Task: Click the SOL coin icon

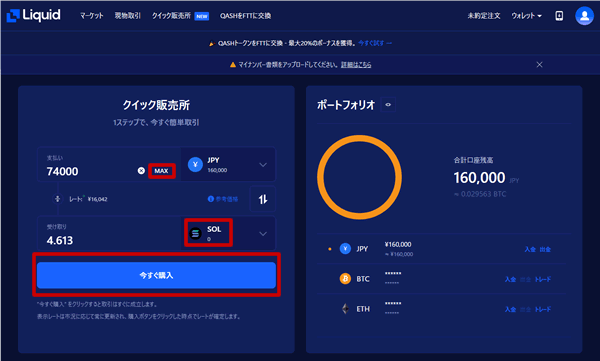Action: (196, 233)
